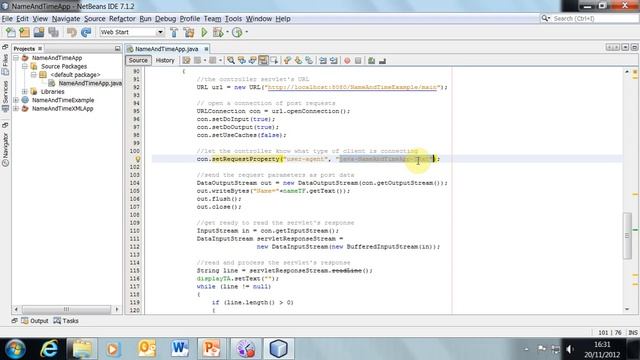640x360 pixels.
Task: Run the project with the green play icon
Action: point(204,32)
